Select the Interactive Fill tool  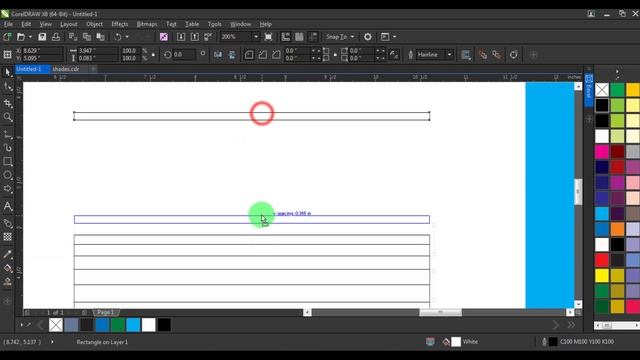click(x=7, y=268)
